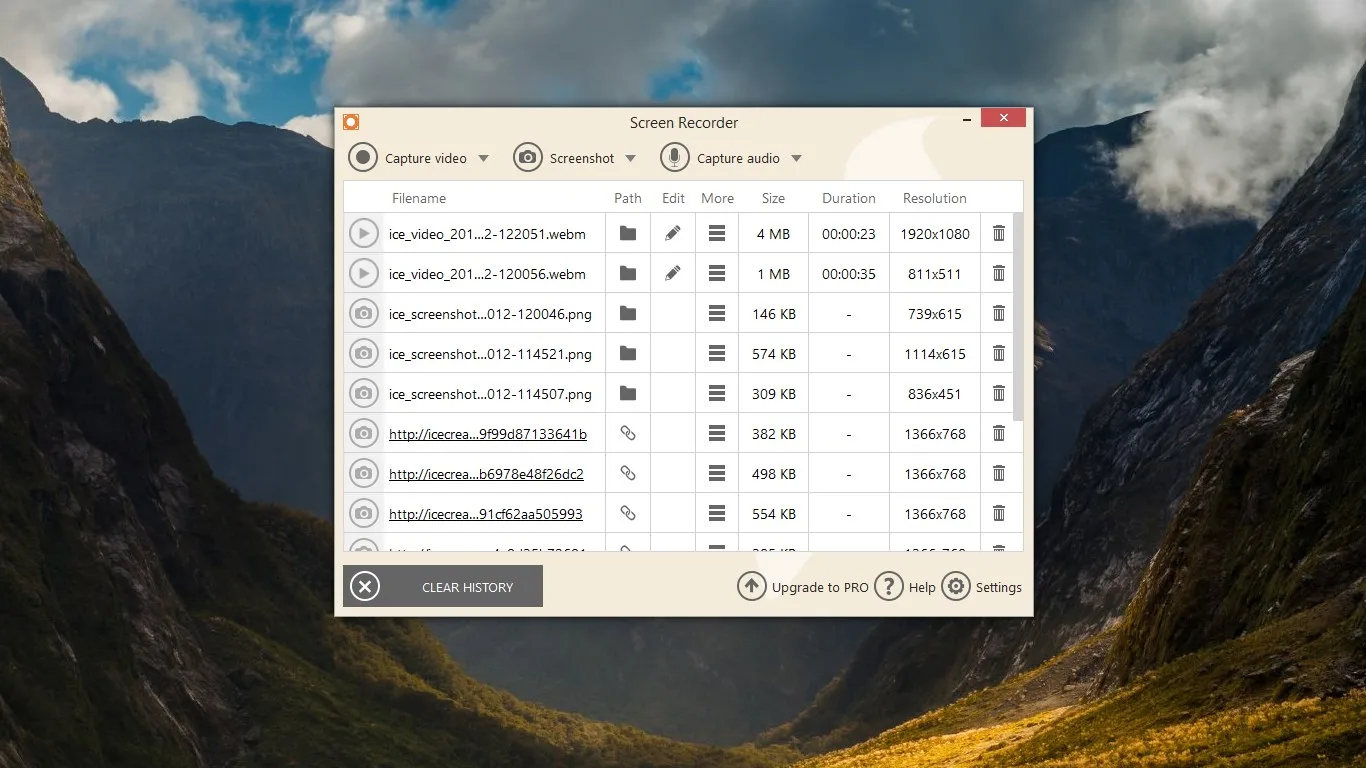Click the Size column header

tap(774, 198)
